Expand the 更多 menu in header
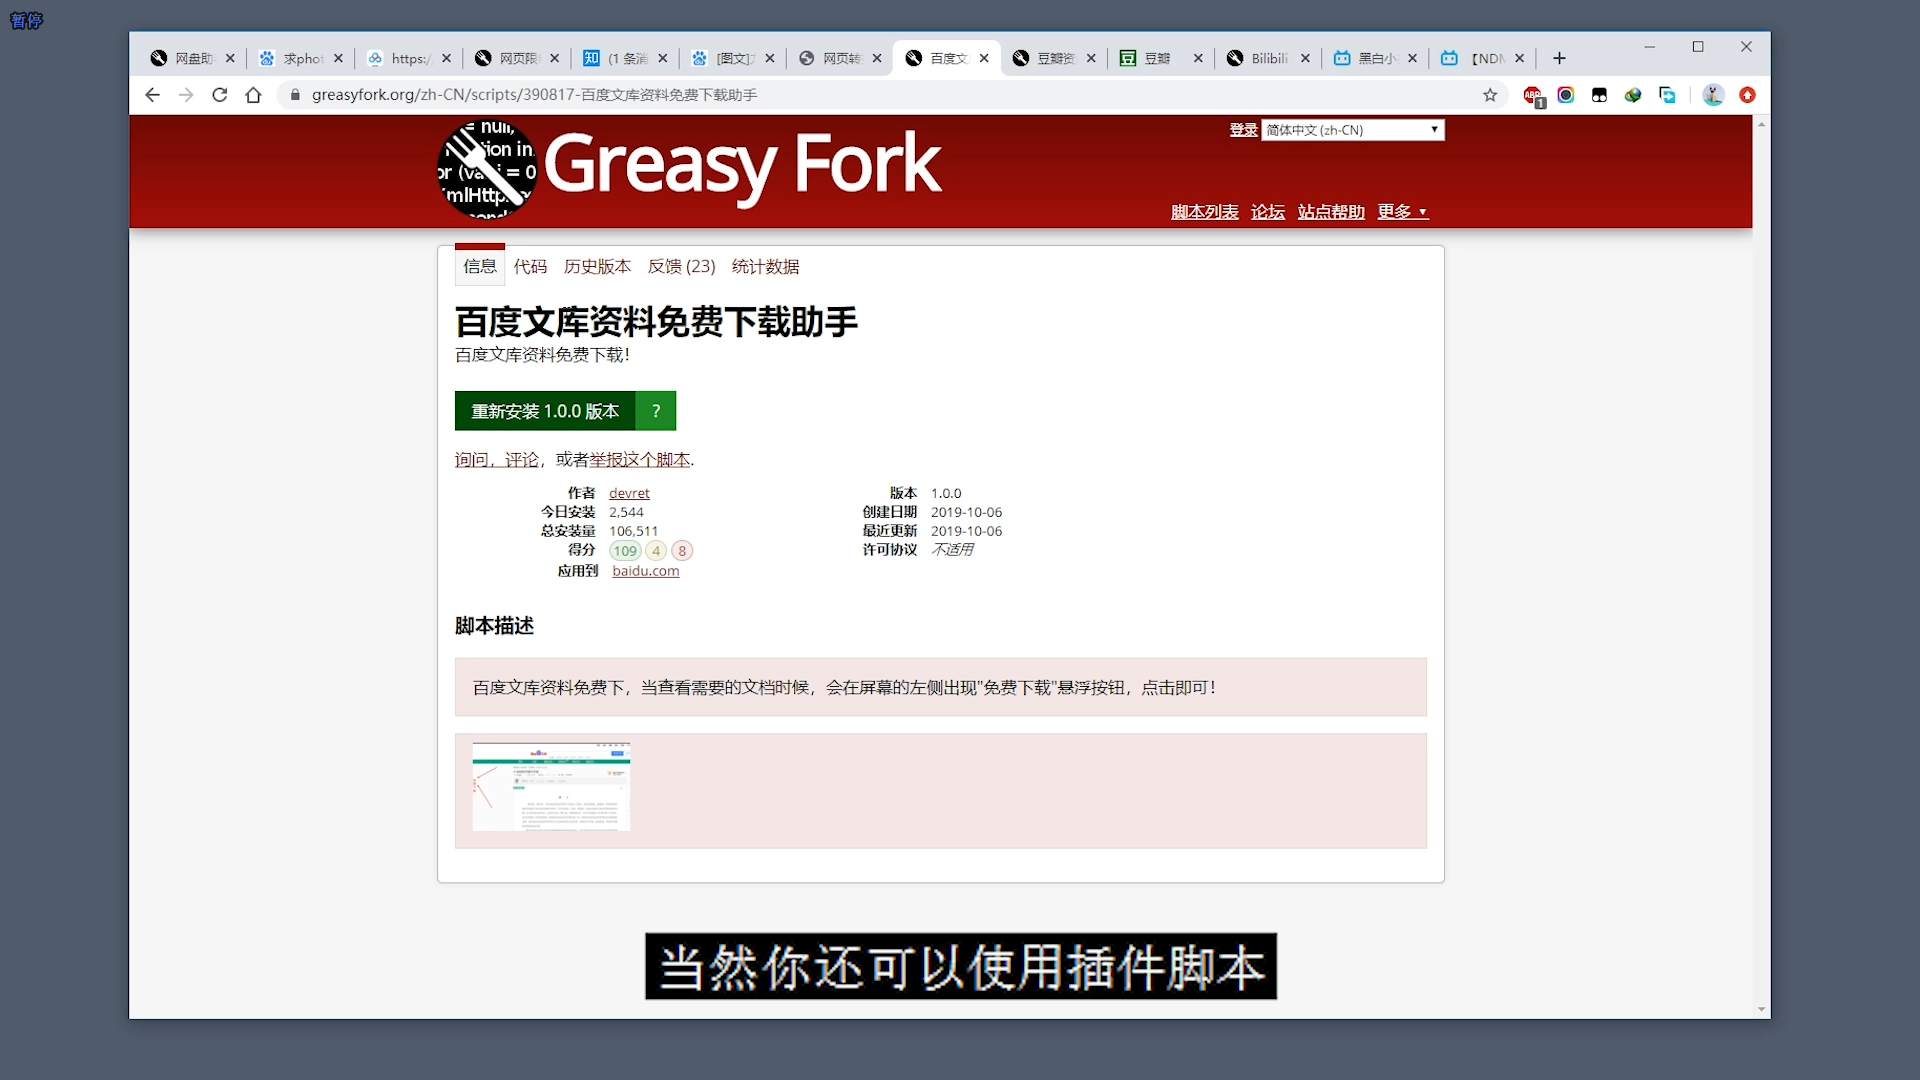This screenshot has width=1920, height=1080. 1402,212
